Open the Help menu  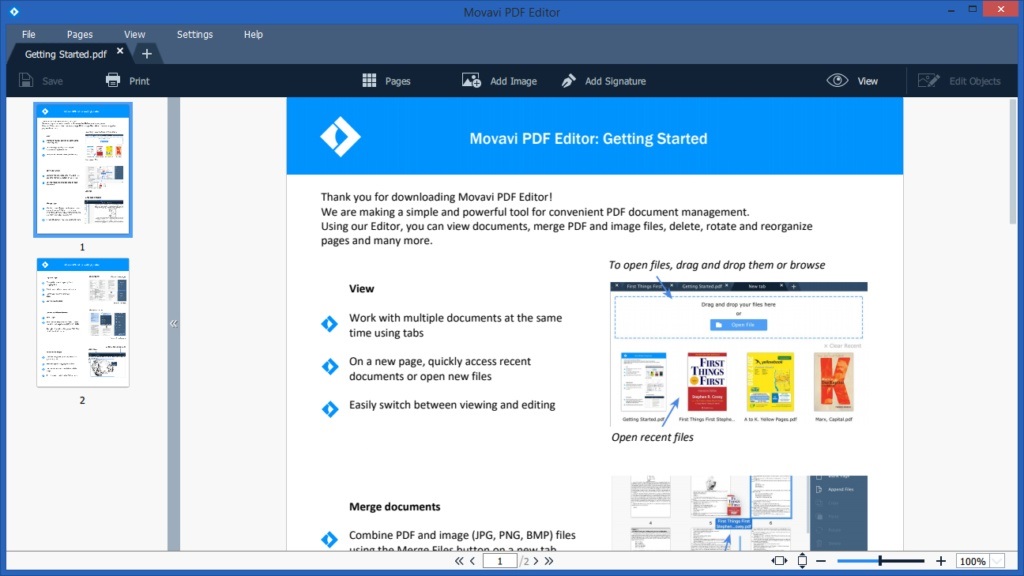[253, 35]
